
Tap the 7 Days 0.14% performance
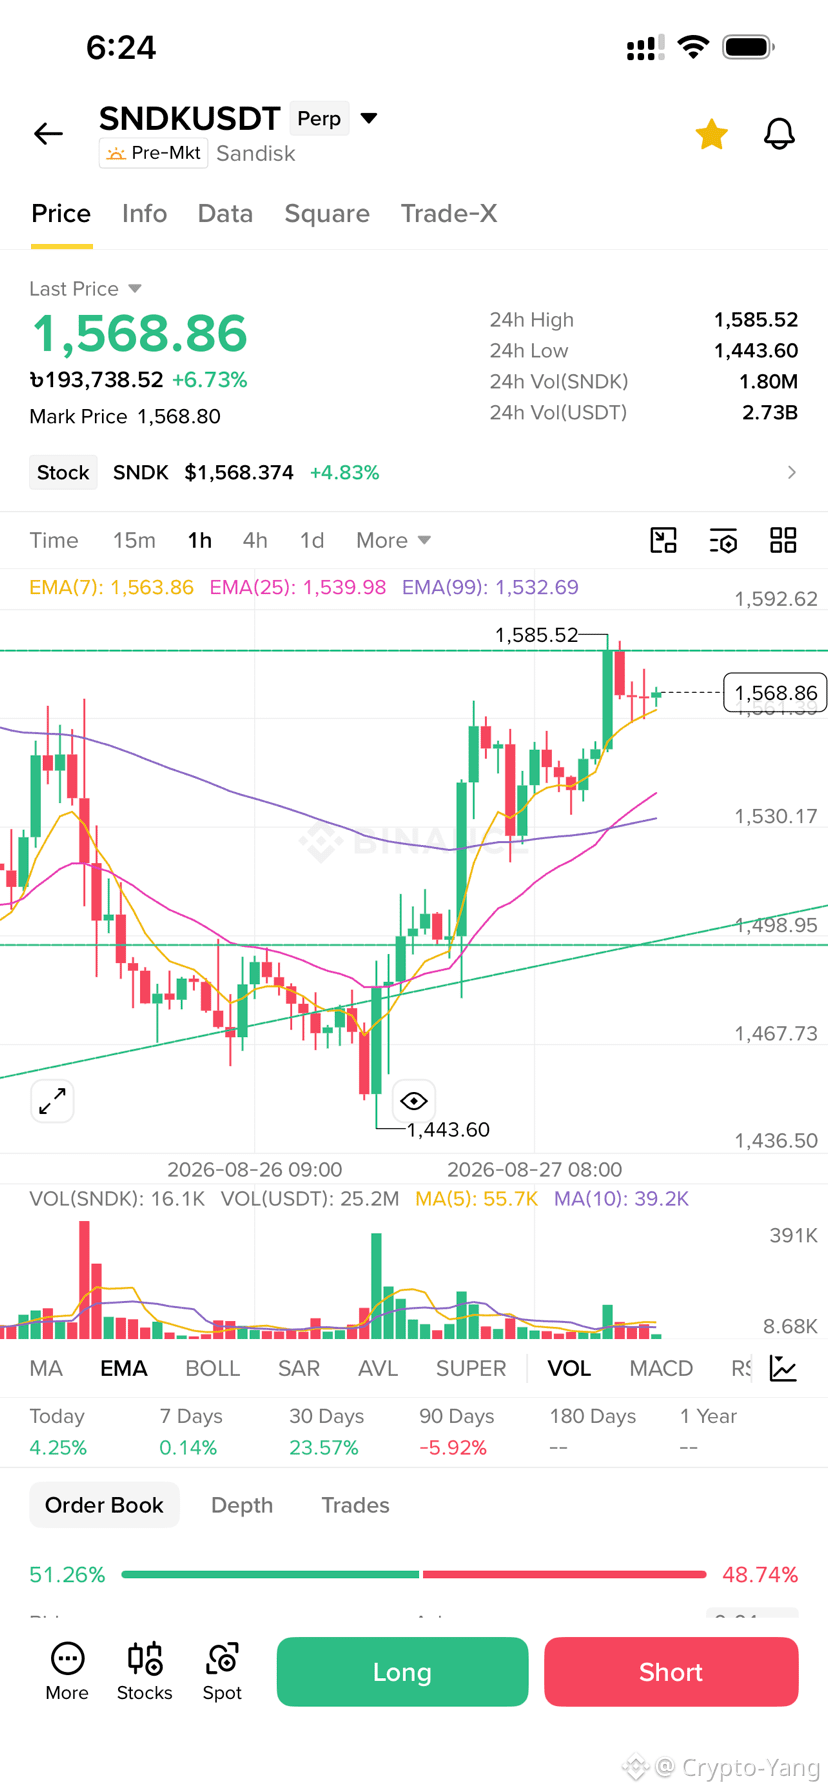tap(191, 1432)
